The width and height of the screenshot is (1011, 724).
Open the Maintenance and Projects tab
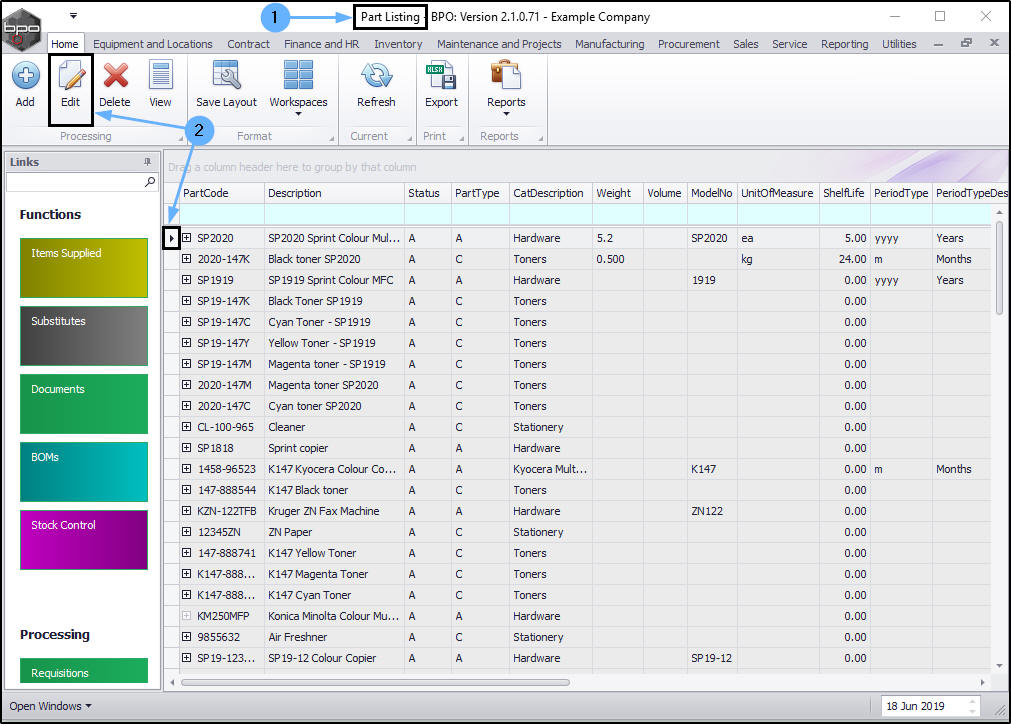pos(499,44)
